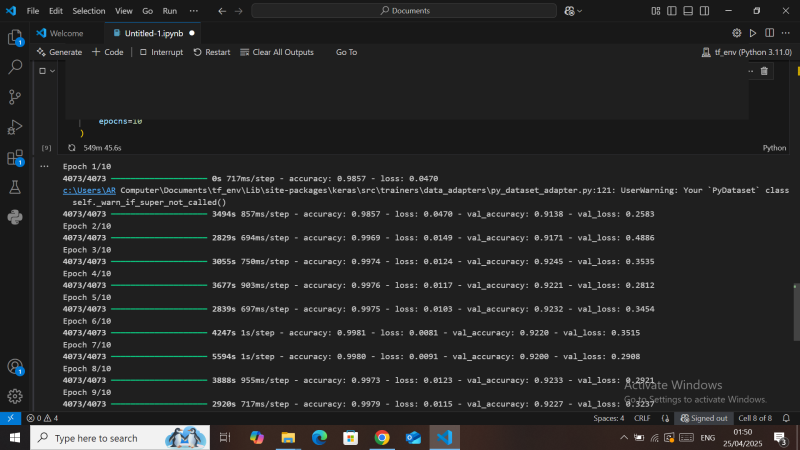Change the cell language Python label
Screen dimensions: 800x450
[774, 148]
